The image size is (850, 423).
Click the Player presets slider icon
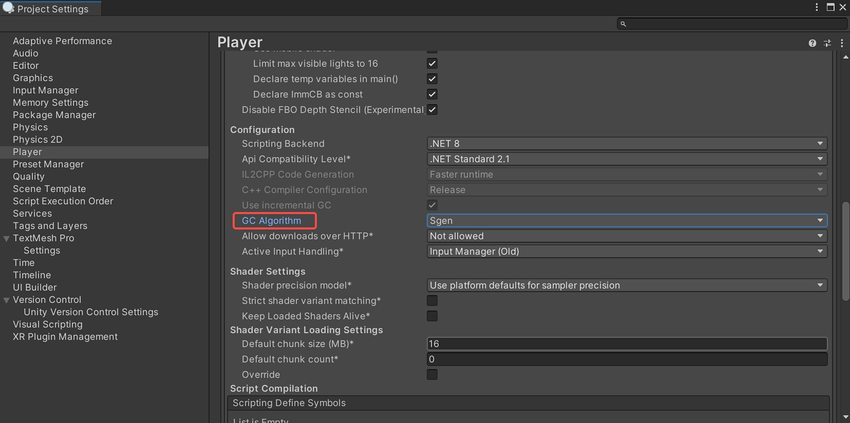click(x=826, y=43)
